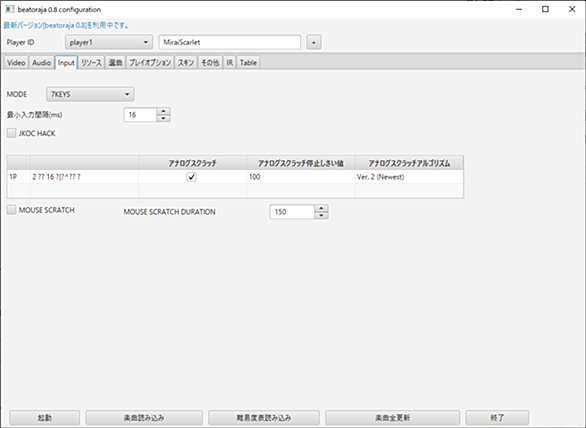Click the latest version notice link text
Viewport: 586px width, 428px height.
click(66, 25)
